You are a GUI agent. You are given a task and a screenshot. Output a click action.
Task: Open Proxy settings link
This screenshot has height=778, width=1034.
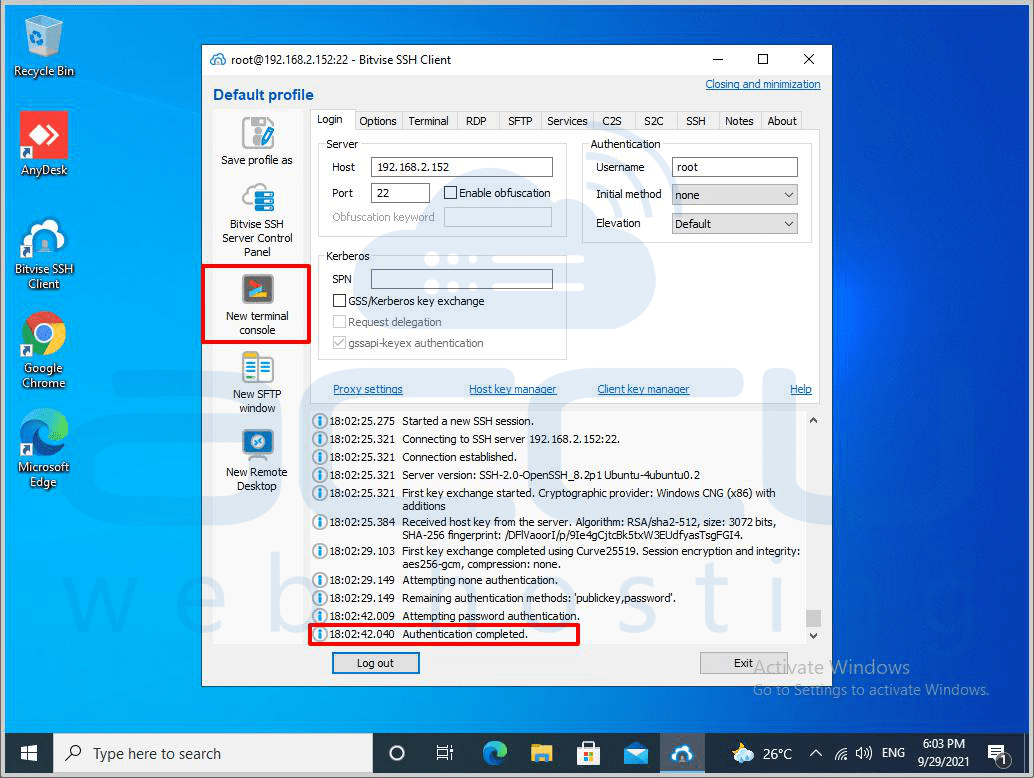click(x=368, y=389)
